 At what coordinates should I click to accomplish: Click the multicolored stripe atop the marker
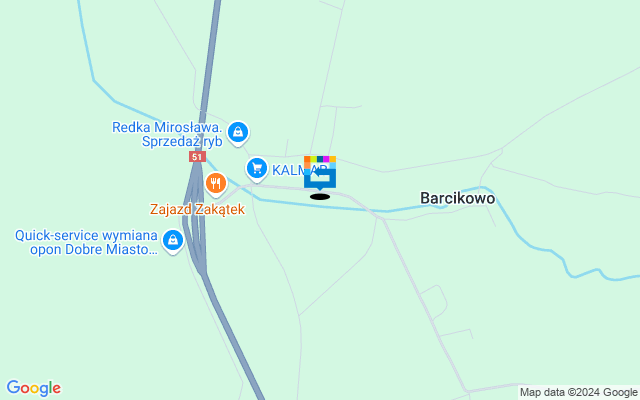pos(320,159)
